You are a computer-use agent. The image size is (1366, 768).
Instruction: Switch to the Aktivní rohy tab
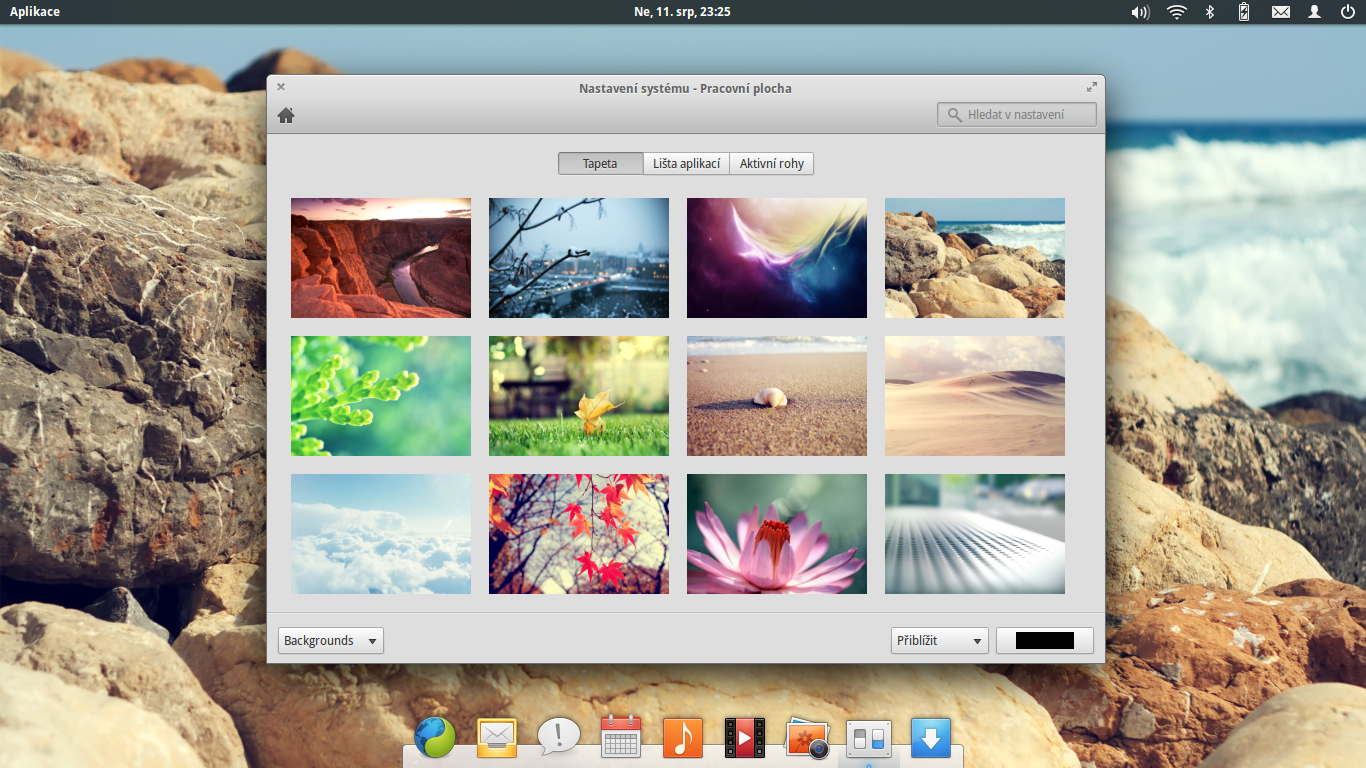point(771,163)
